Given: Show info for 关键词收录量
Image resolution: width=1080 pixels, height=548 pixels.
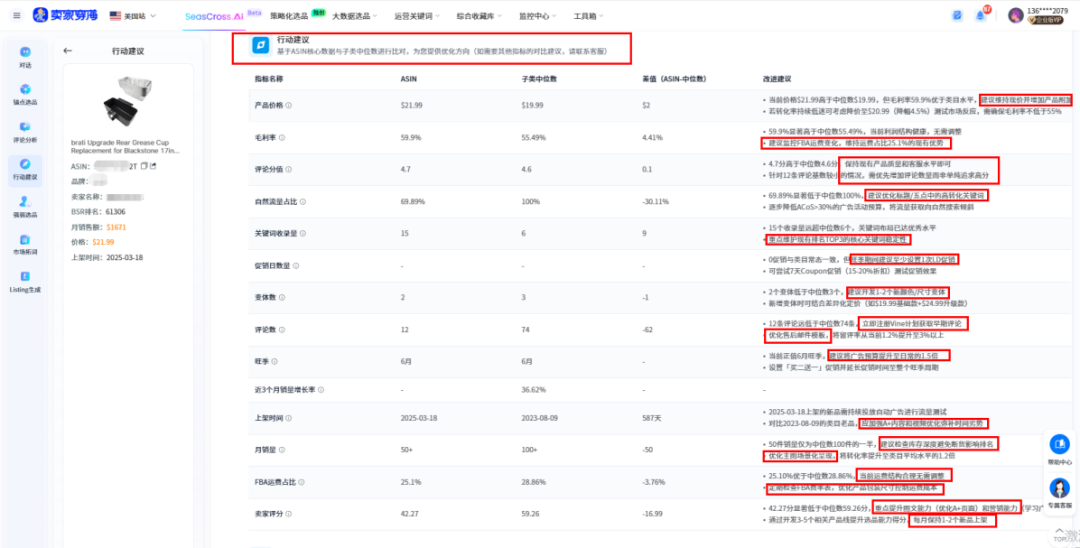Looking at the screenshot, I should 303,233.
